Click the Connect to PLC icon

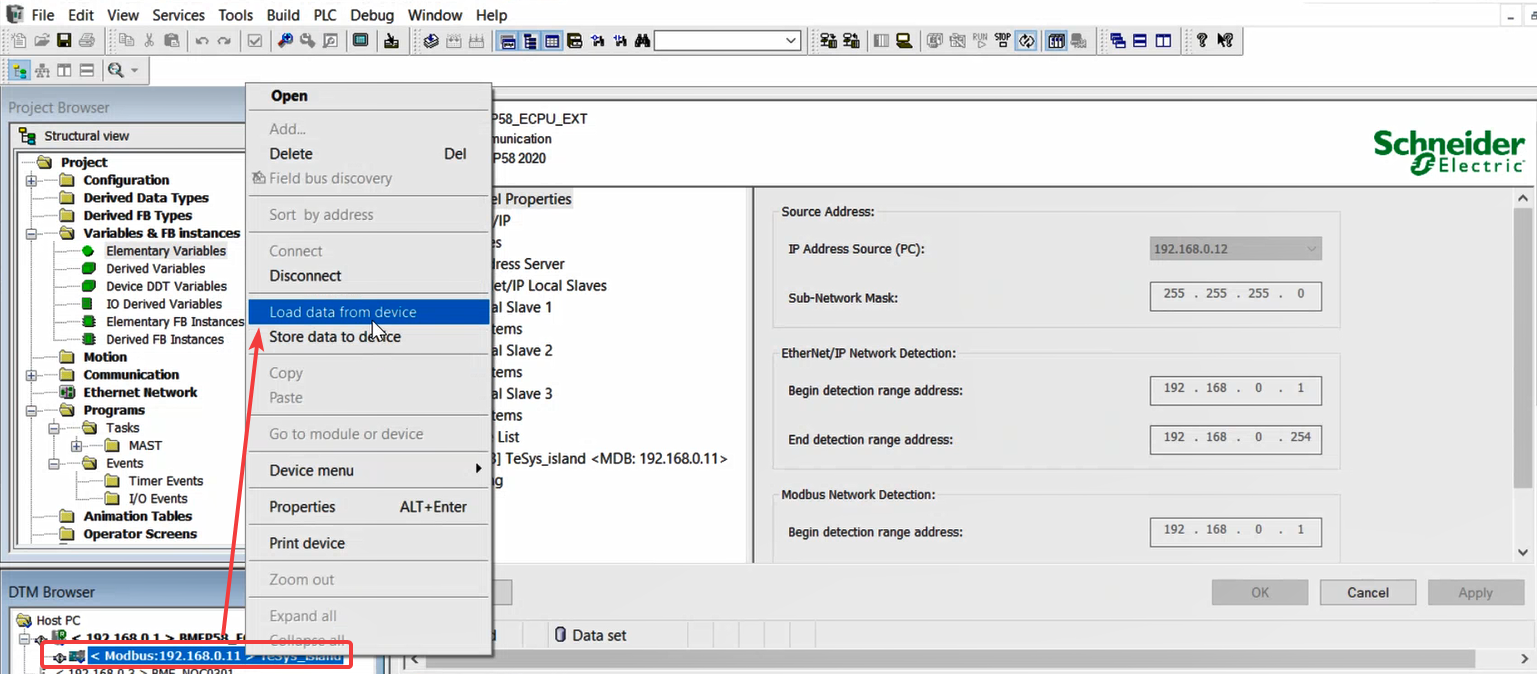click(x=828, y=41)
